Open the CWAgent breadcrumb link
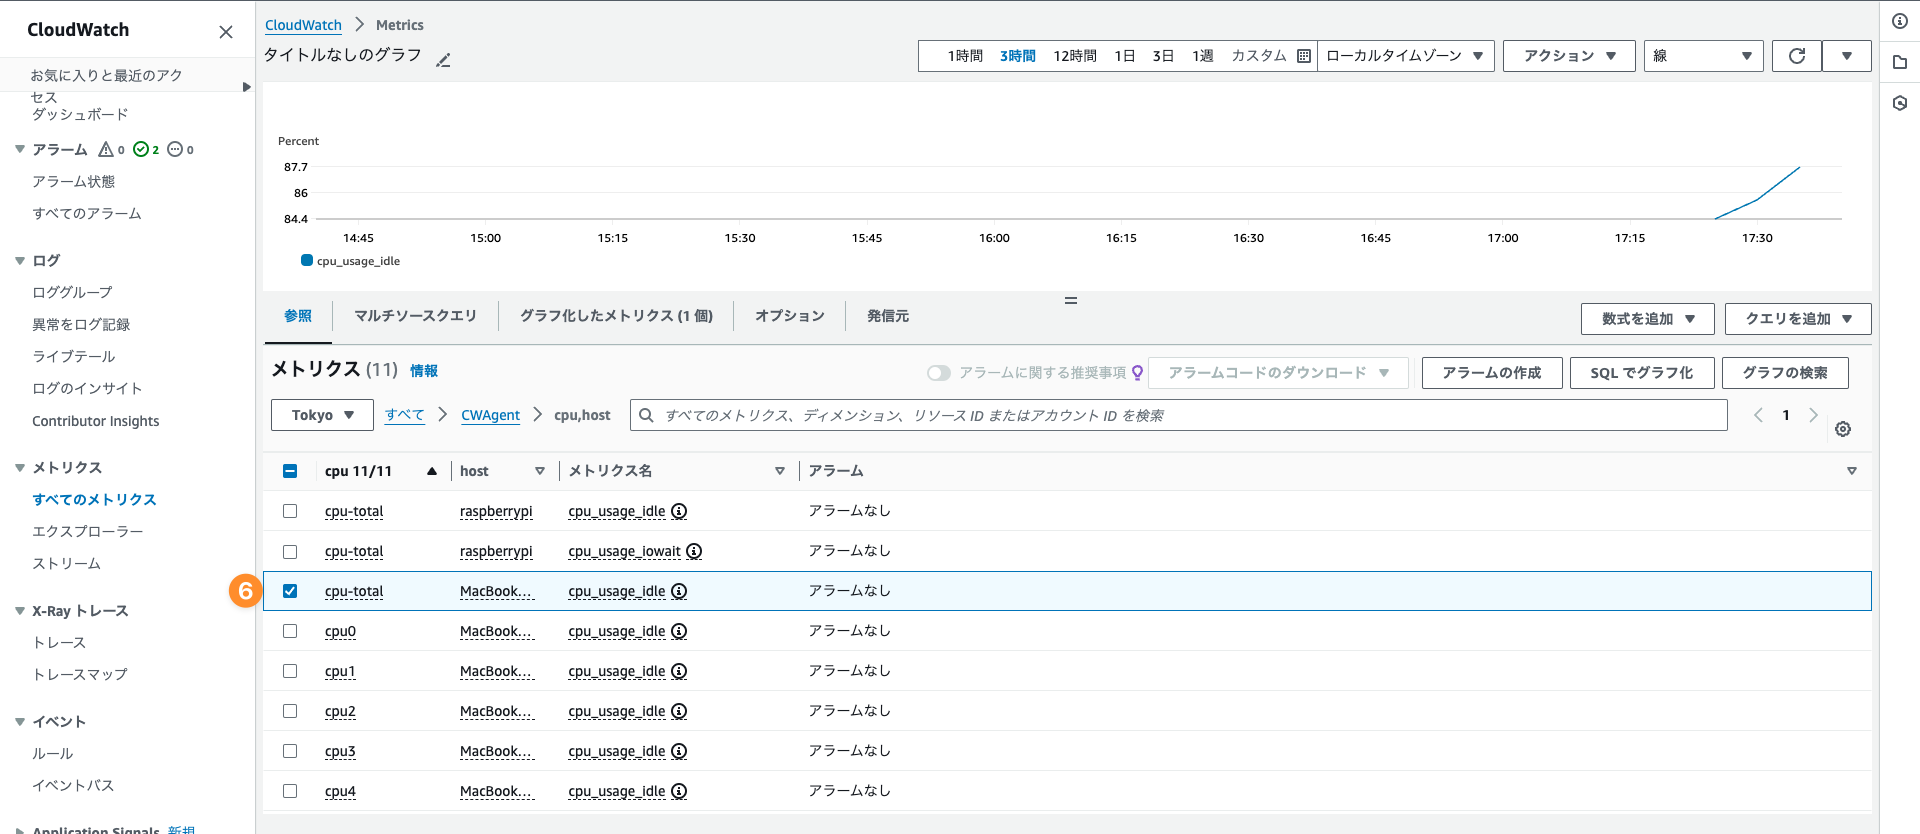This screenshot has height=834, width=1920. [490, 415]
